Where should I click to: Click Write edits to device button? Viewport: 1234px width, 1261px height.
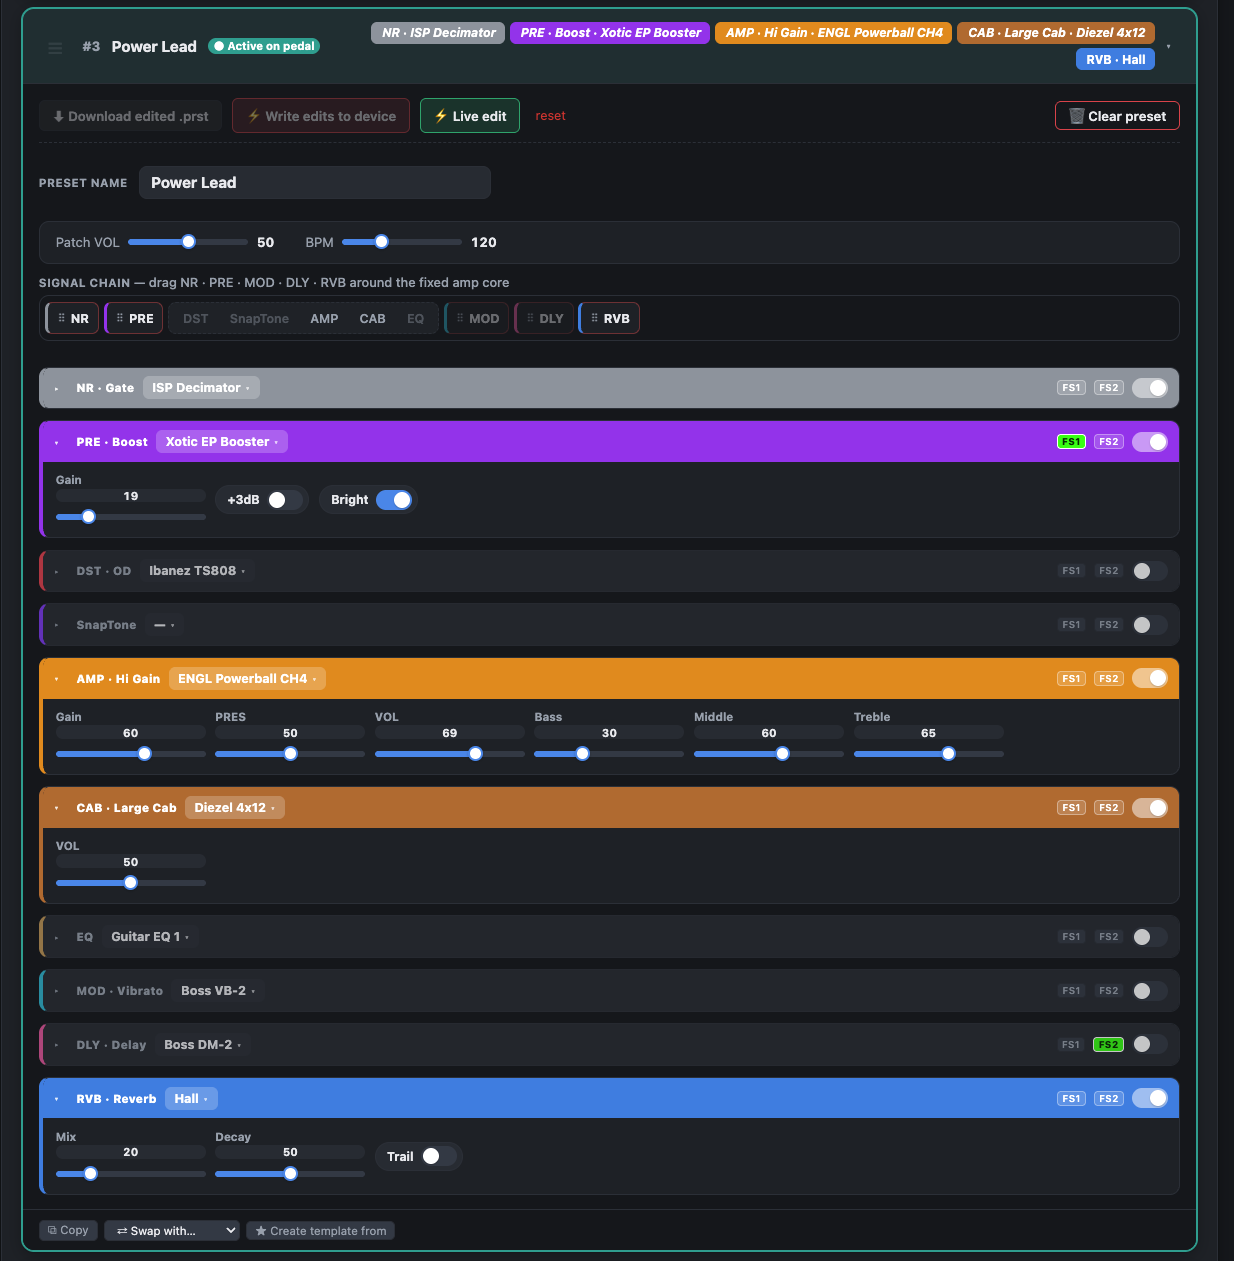321,116
